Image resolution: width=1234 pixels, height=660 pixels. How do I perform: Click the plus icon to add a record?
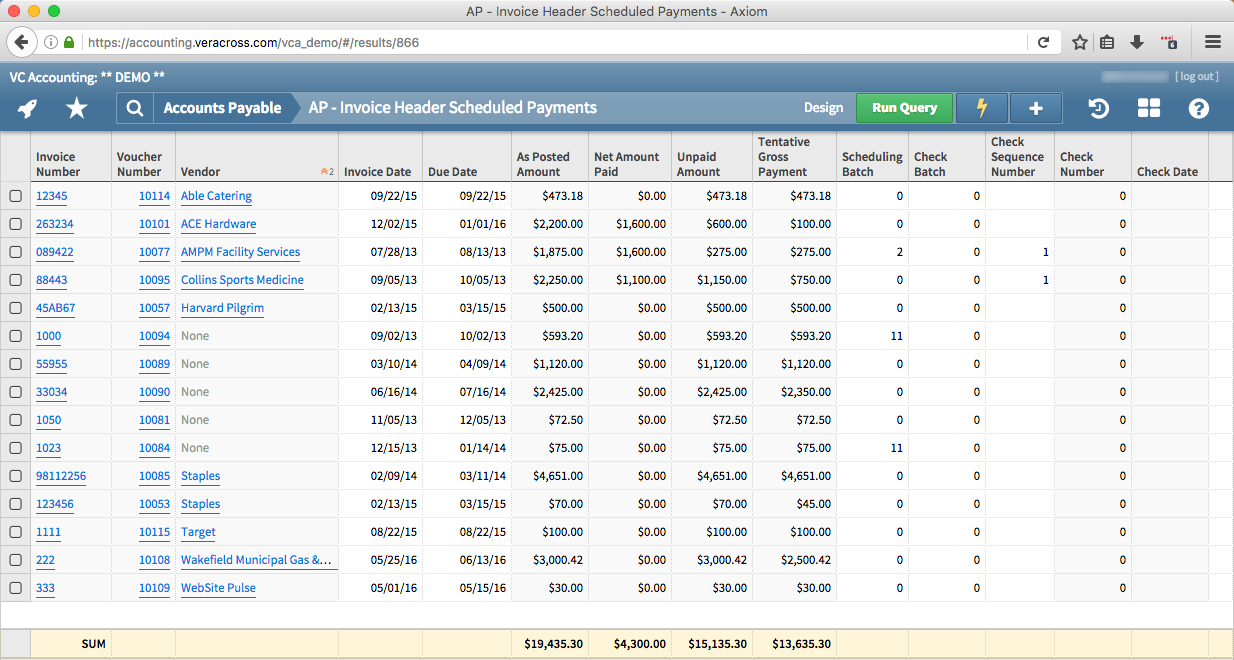pyautogui.click(x=1036, y=107)
